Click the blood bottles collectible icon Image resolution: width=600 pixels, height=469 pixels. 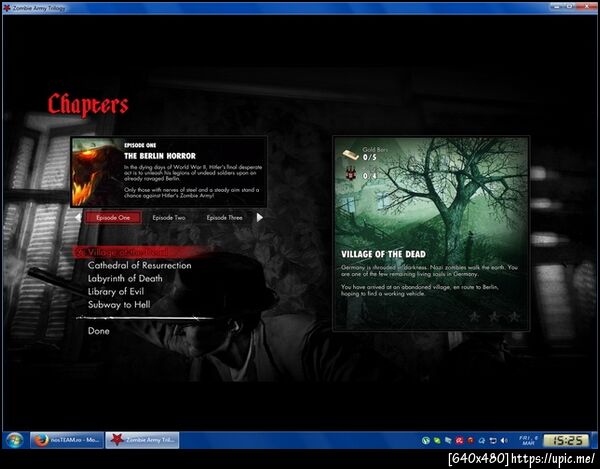[351, 174]
